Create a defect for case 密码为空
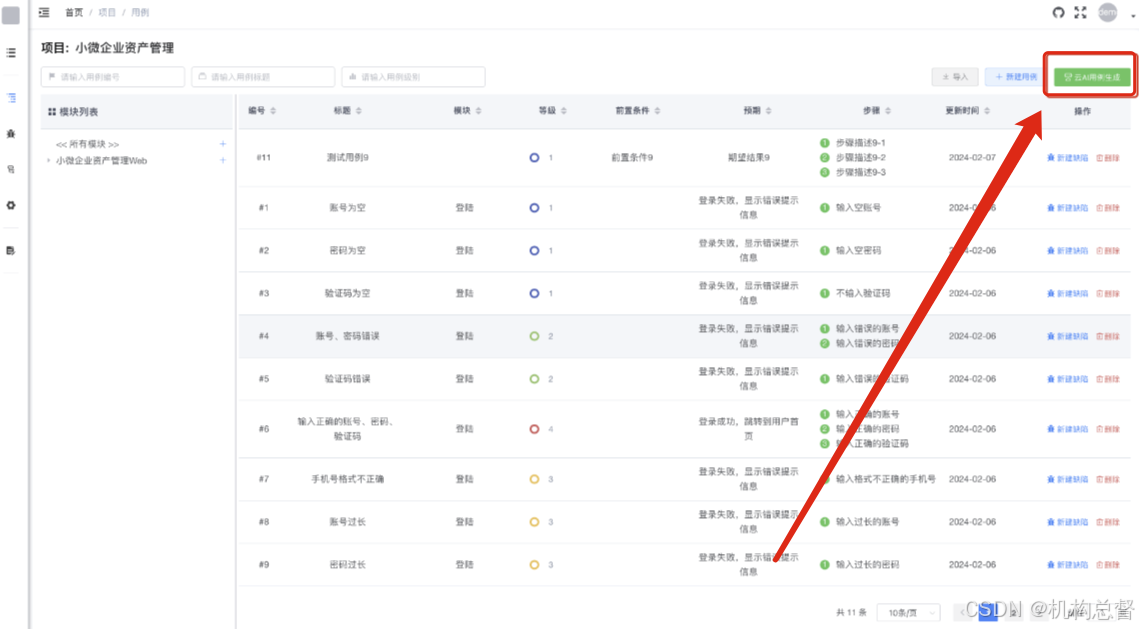Image resolution: width=1139 pixels, height=629 pixels. point(1067,251)
